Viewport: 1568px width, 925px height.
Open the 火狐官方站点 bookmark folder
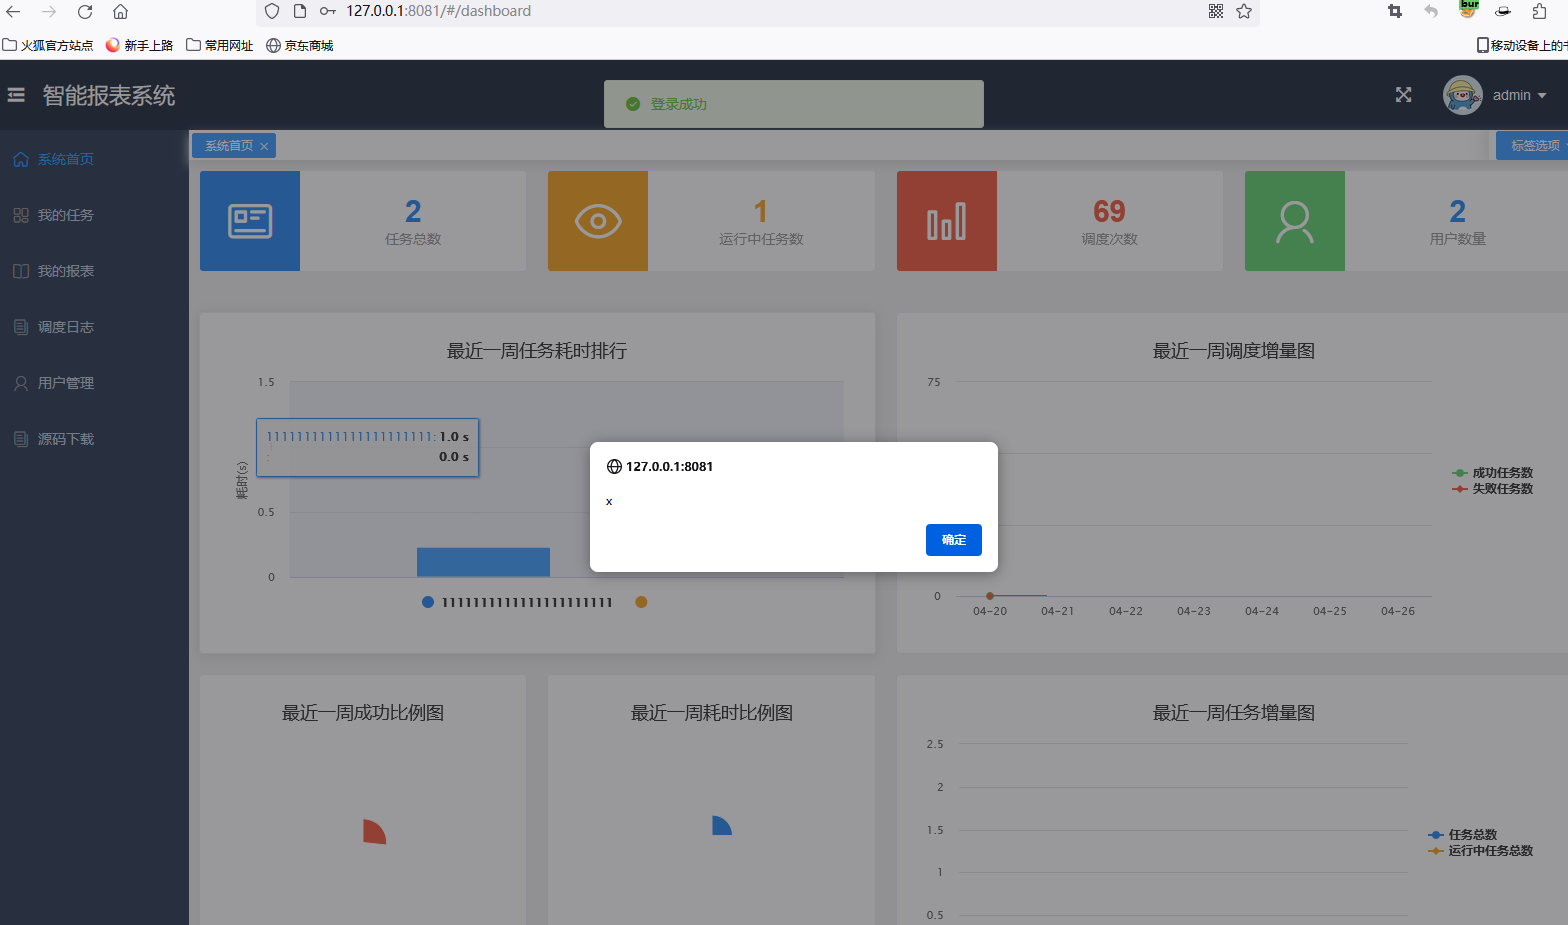(x=48, y=45)
